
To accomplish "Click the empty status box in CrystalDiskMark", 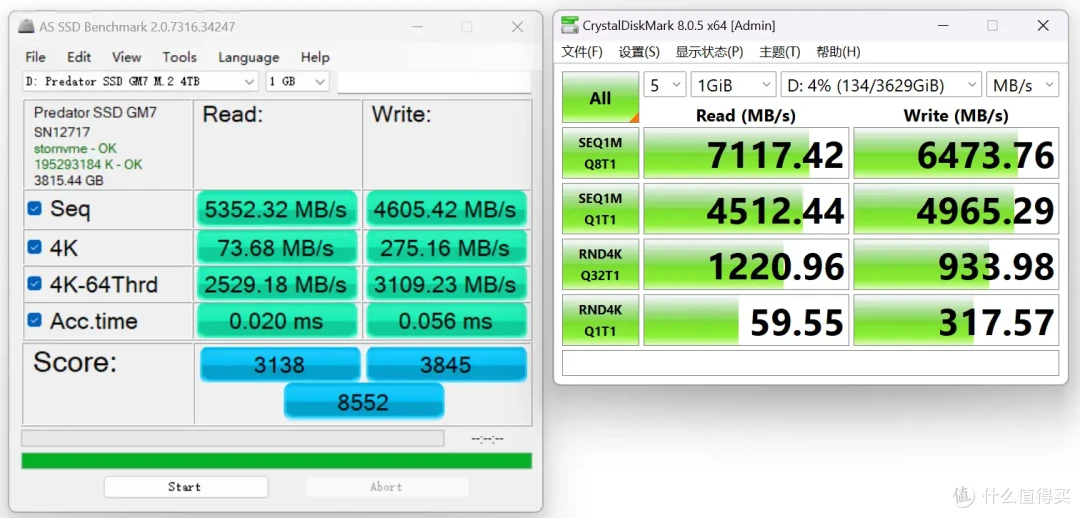I will tap(810, 363).
